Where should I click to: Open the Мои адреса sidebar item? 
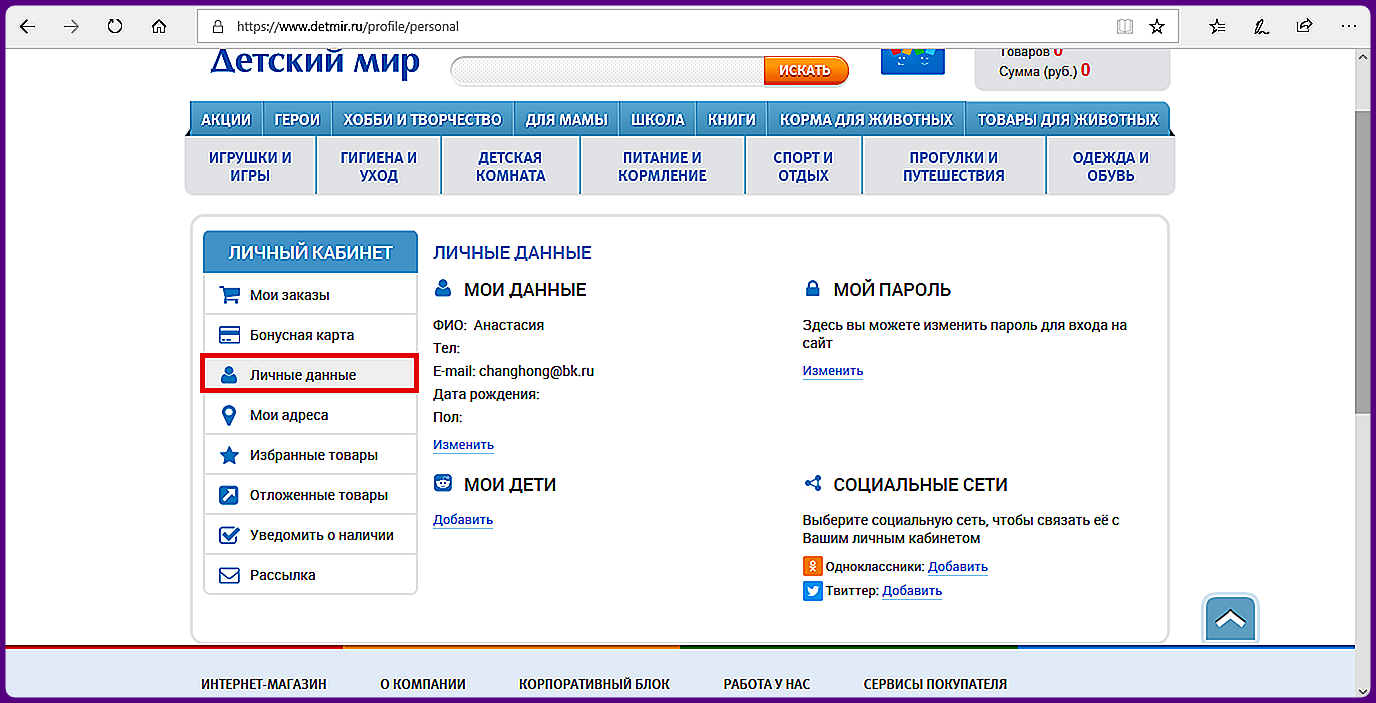[310, 415]
